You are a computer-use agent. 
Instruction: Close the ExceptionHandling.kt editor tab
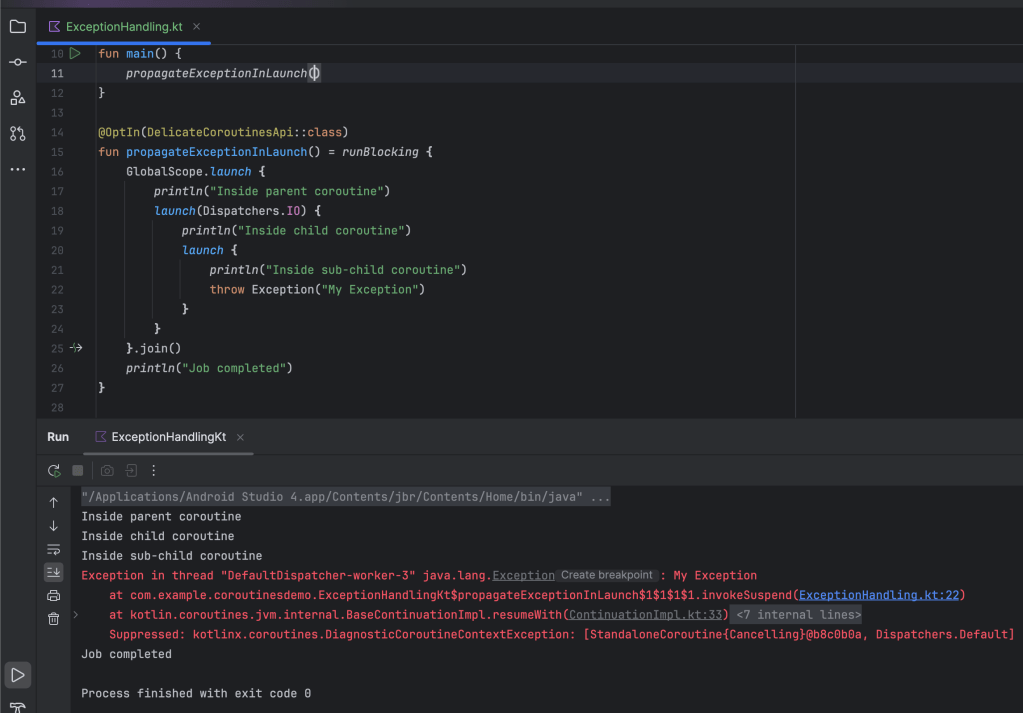point(197,27)
